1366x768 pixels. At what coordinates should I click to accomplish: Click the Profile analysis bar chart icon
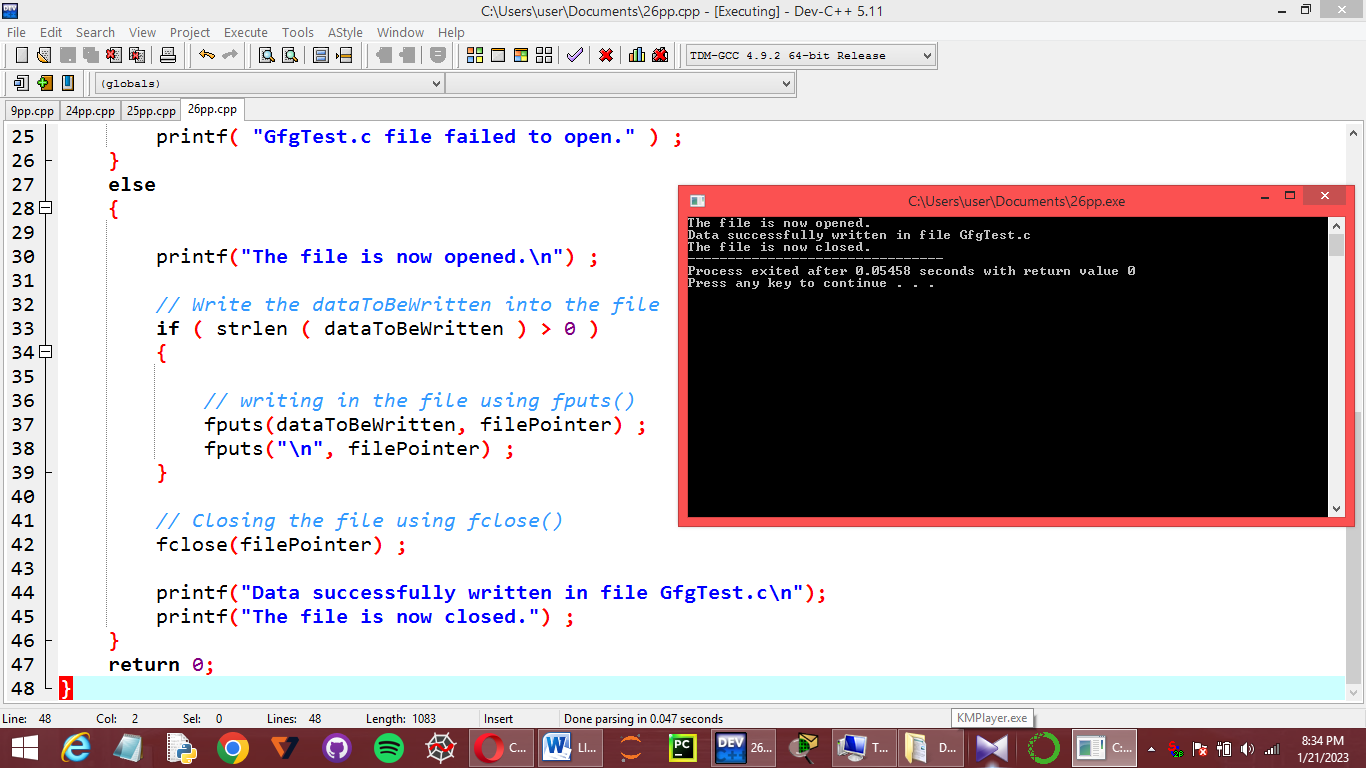point(637,55)
